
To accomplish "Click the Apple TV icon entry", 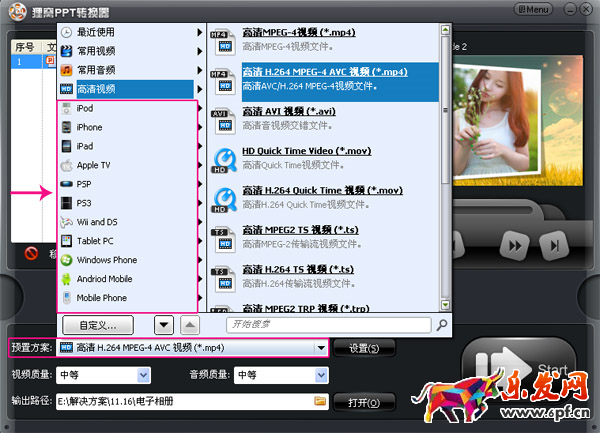I will 68,165.
